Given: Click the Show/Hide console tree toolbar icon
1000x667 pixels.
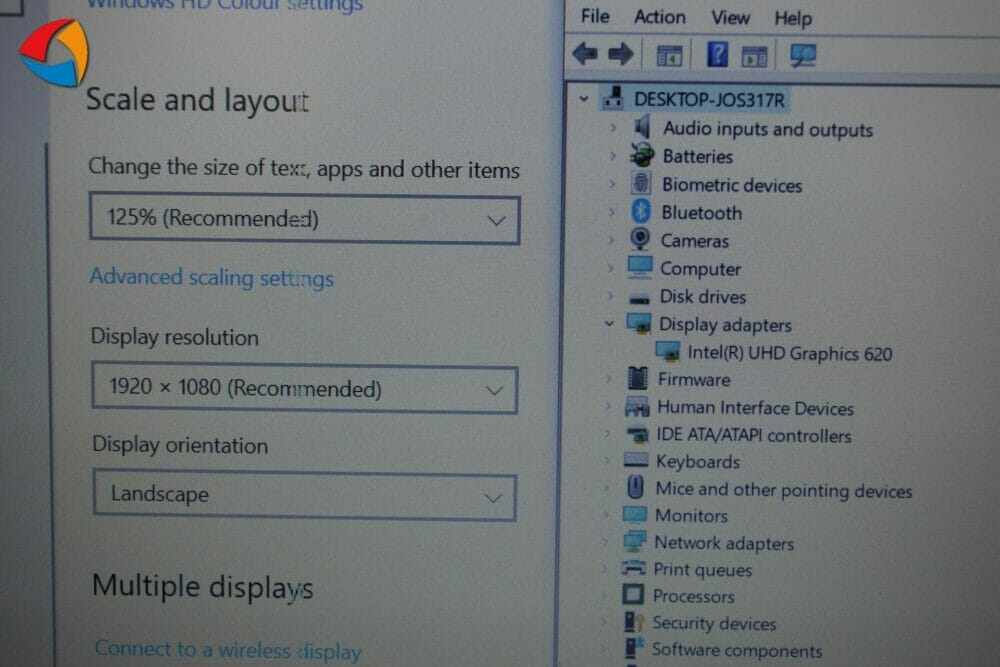Looking at the screenshot, I should click(669, 55).
